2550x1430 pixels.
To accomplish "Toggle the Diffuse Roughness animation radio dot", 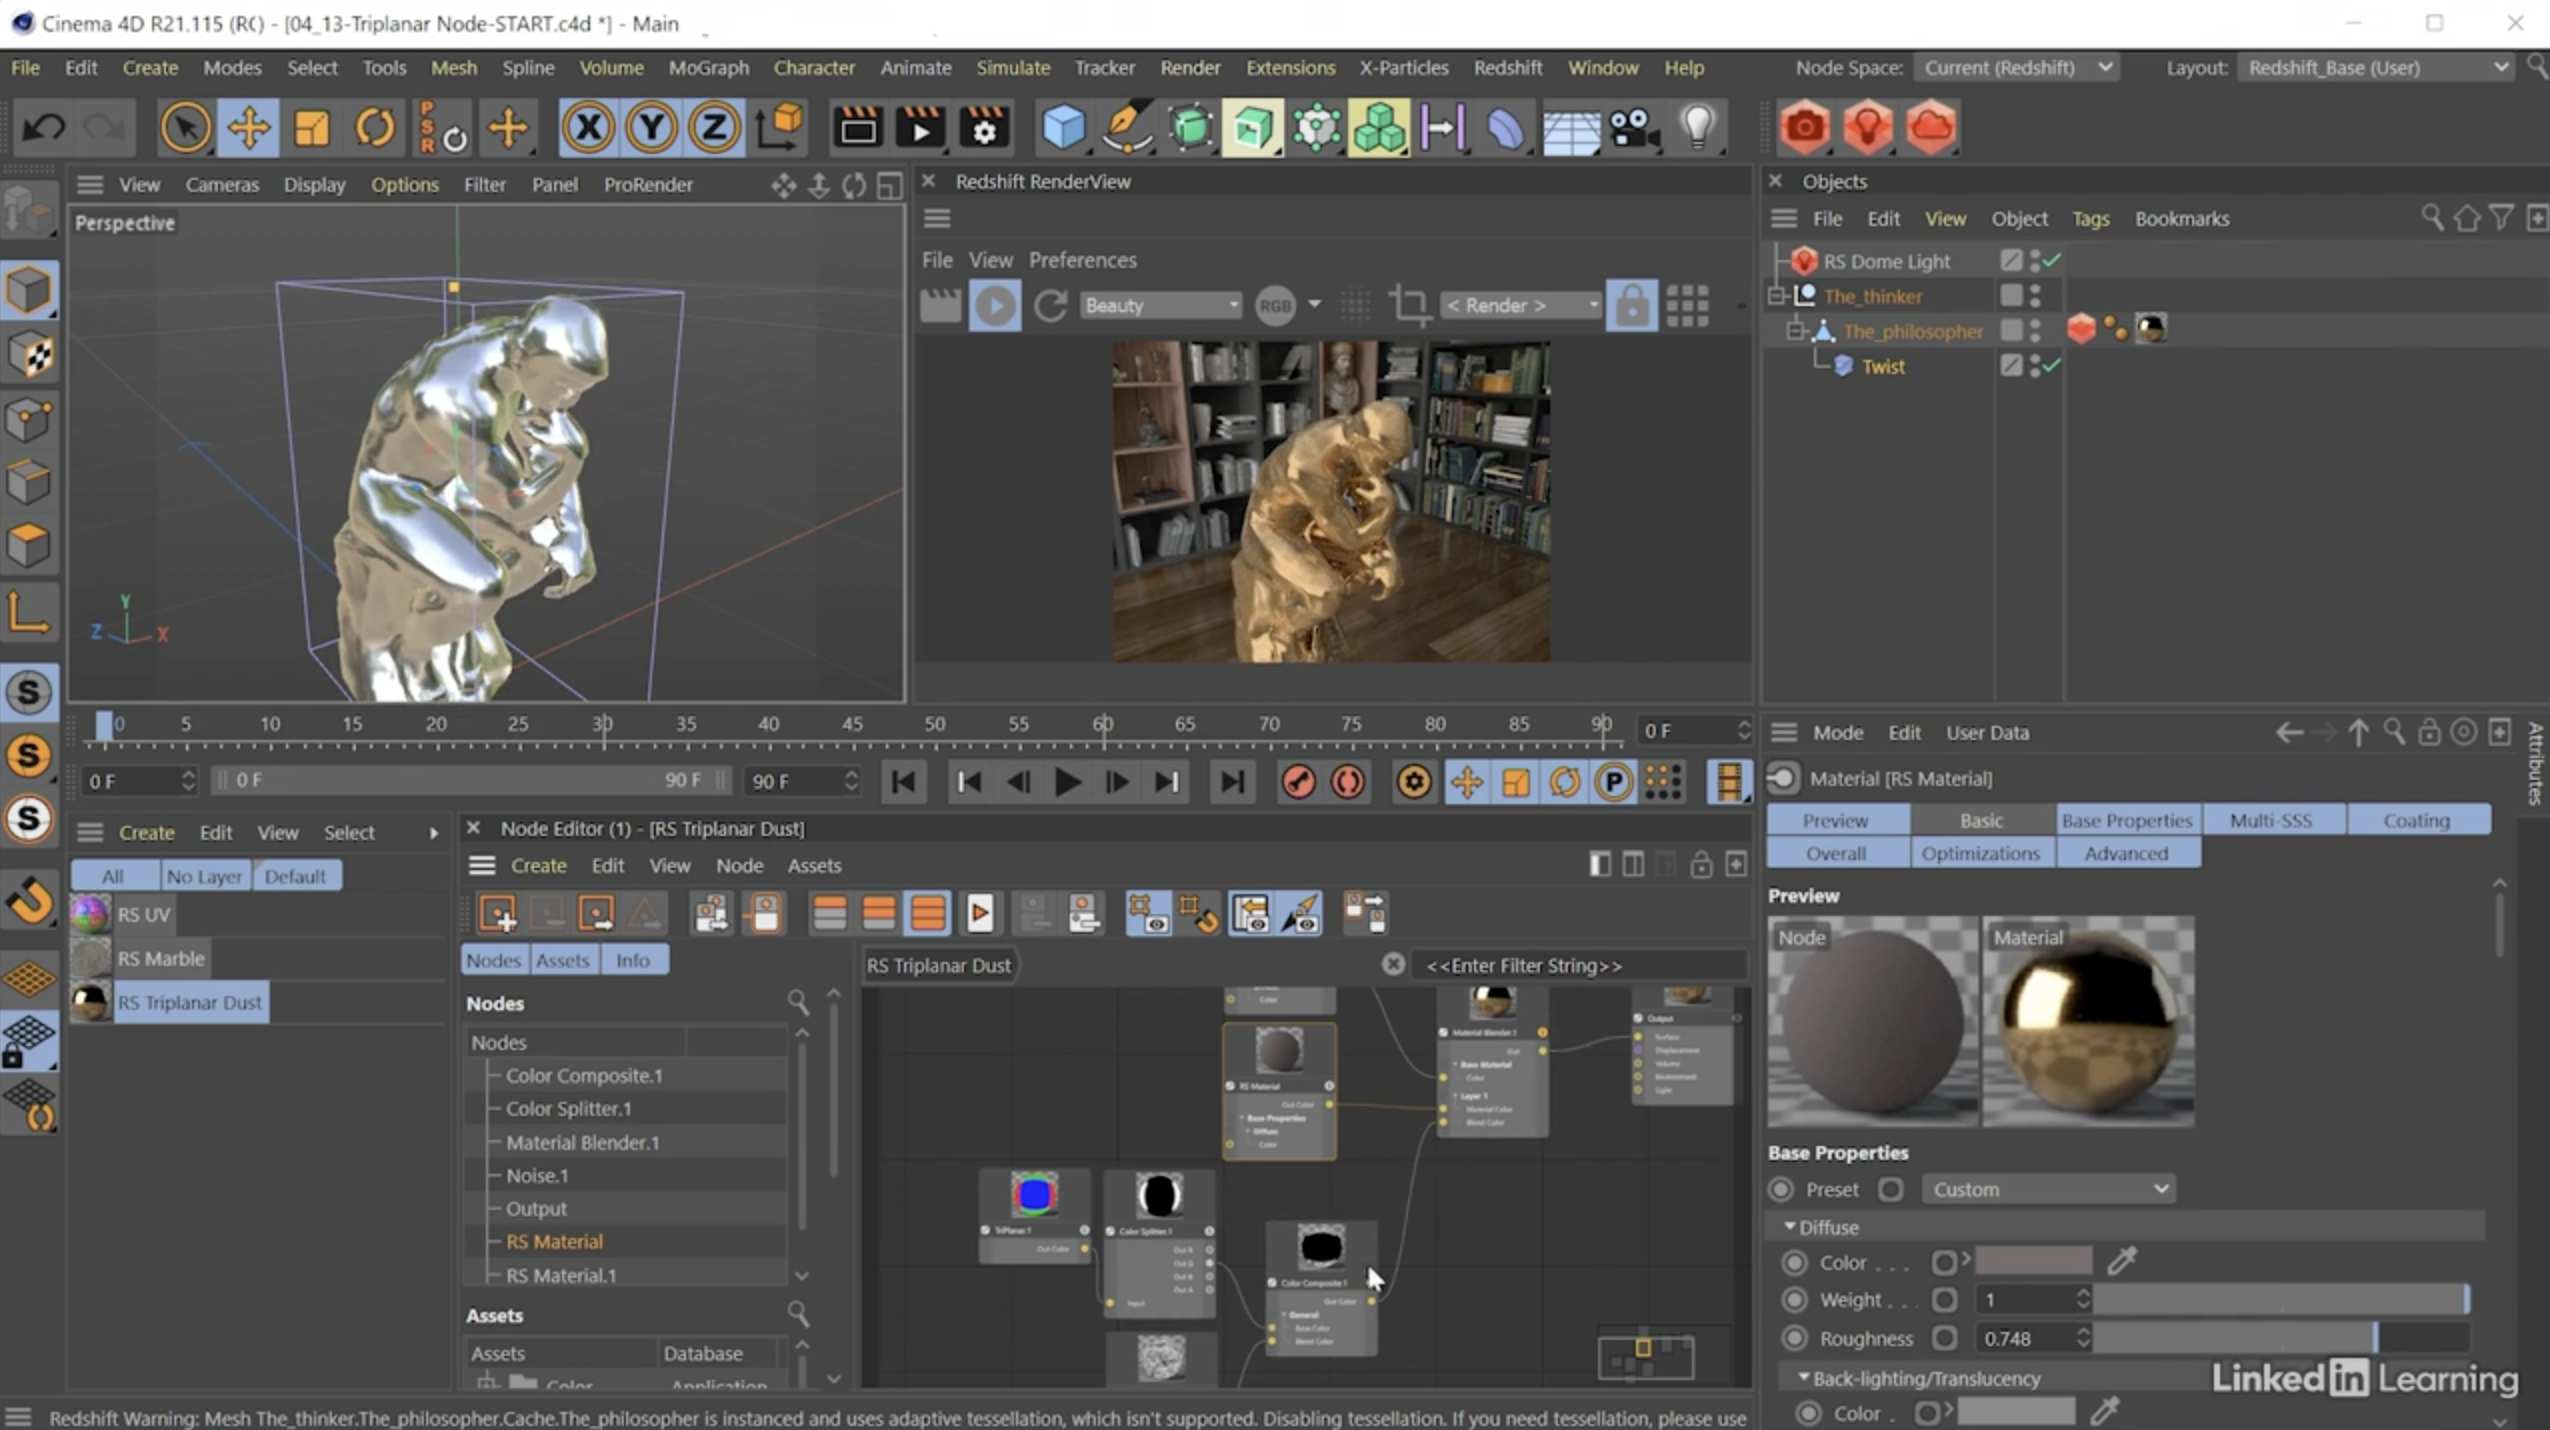I will [x=1795, y=1338].
